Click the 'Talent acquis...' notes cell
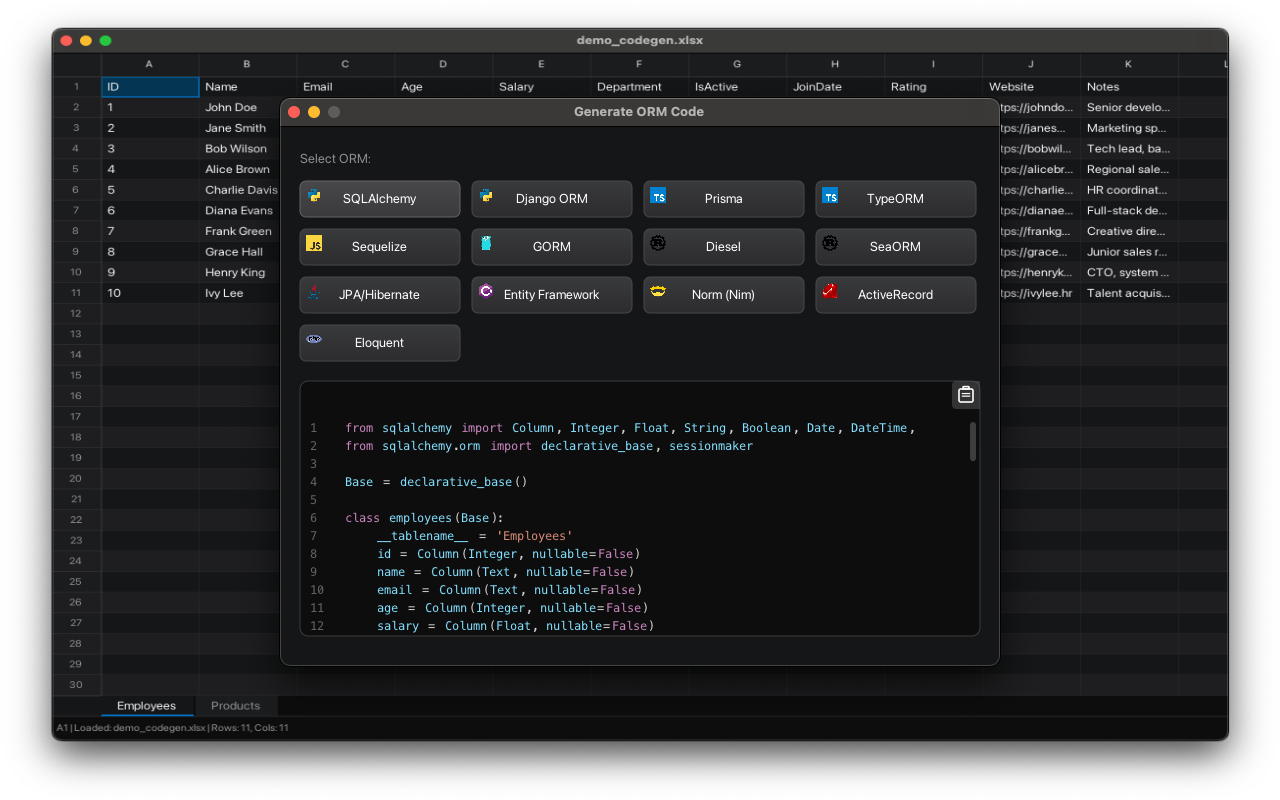 click(x=1129, y=293)
